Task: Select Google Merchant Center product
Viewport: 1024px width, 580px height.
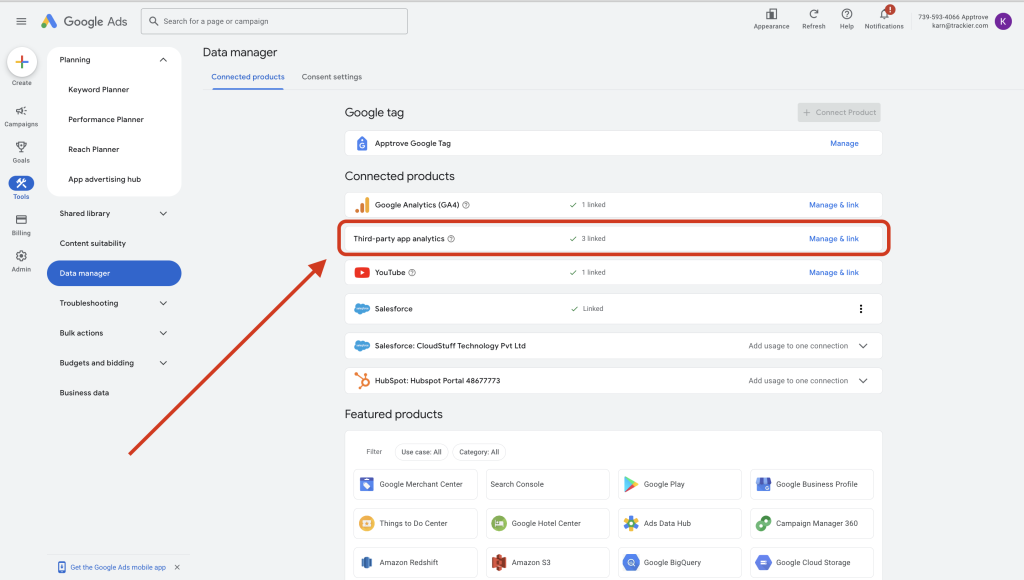Action: pyautogui.click(x=415, y=485)
